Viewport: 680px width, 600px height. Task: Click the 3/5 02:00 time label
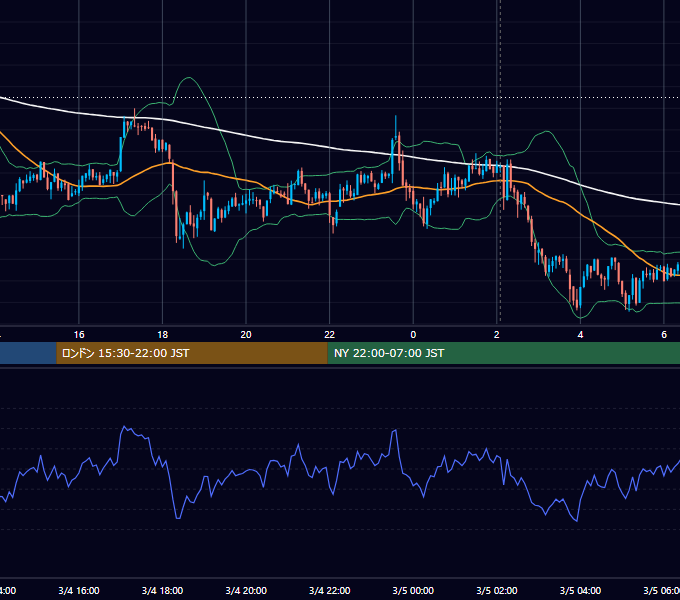coord(497,591)
